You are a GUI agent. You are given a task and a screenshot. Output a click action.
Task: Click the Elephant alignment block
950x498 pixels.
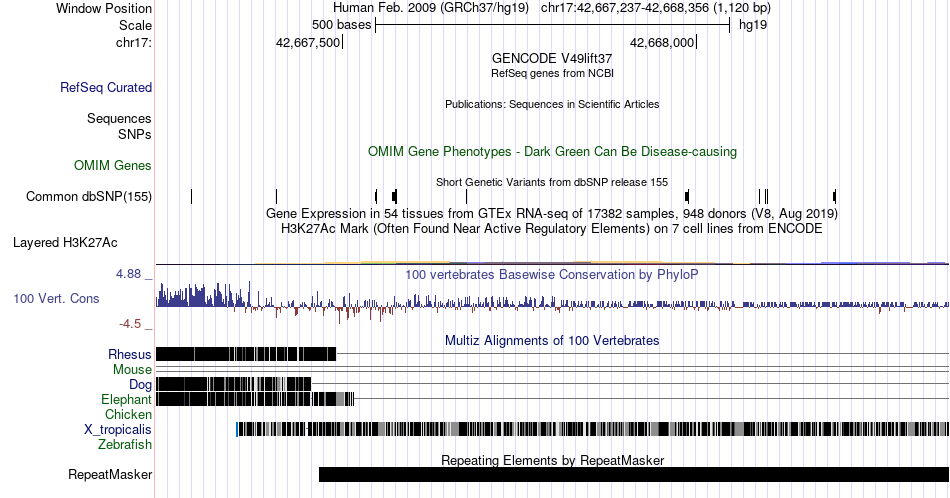(255, 399)
